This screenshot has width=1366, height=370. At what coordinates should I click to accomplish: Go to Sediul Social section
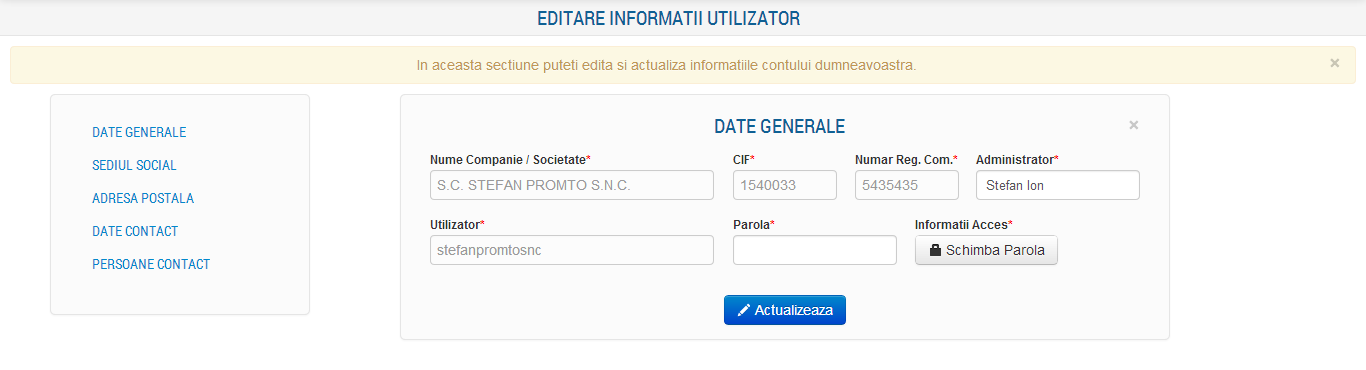coord(134,165)
